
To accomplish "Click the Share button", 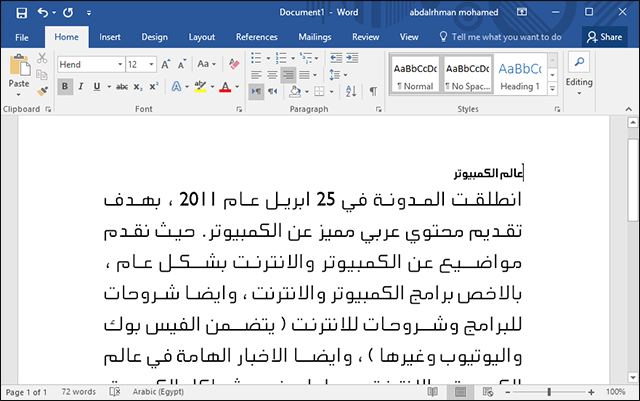I will tap(604, 37).
